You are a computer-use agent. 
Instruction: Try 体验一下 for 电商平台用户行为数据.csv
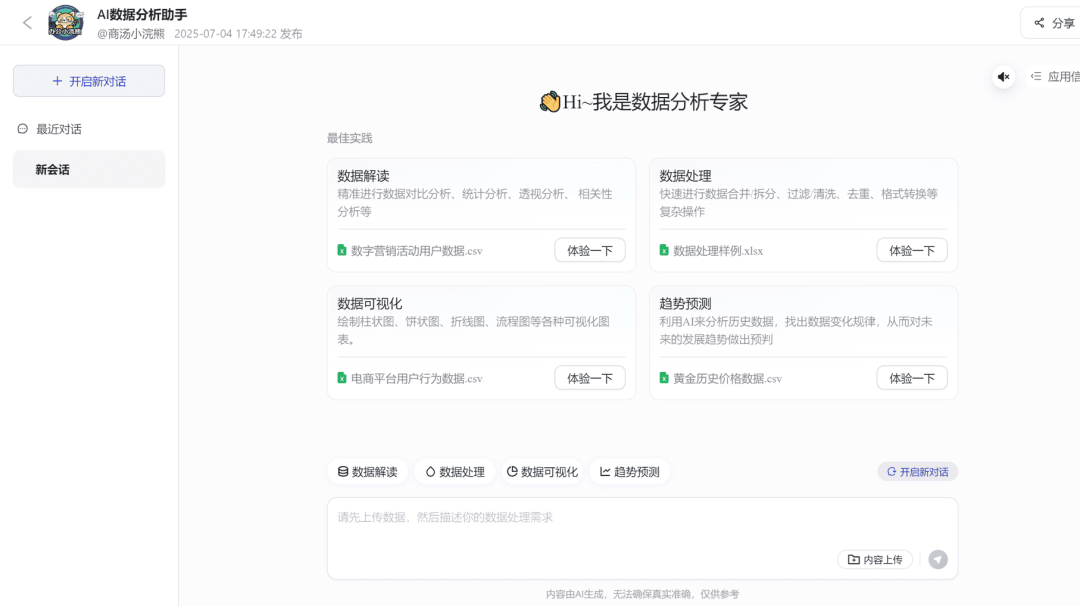[590, 378]
